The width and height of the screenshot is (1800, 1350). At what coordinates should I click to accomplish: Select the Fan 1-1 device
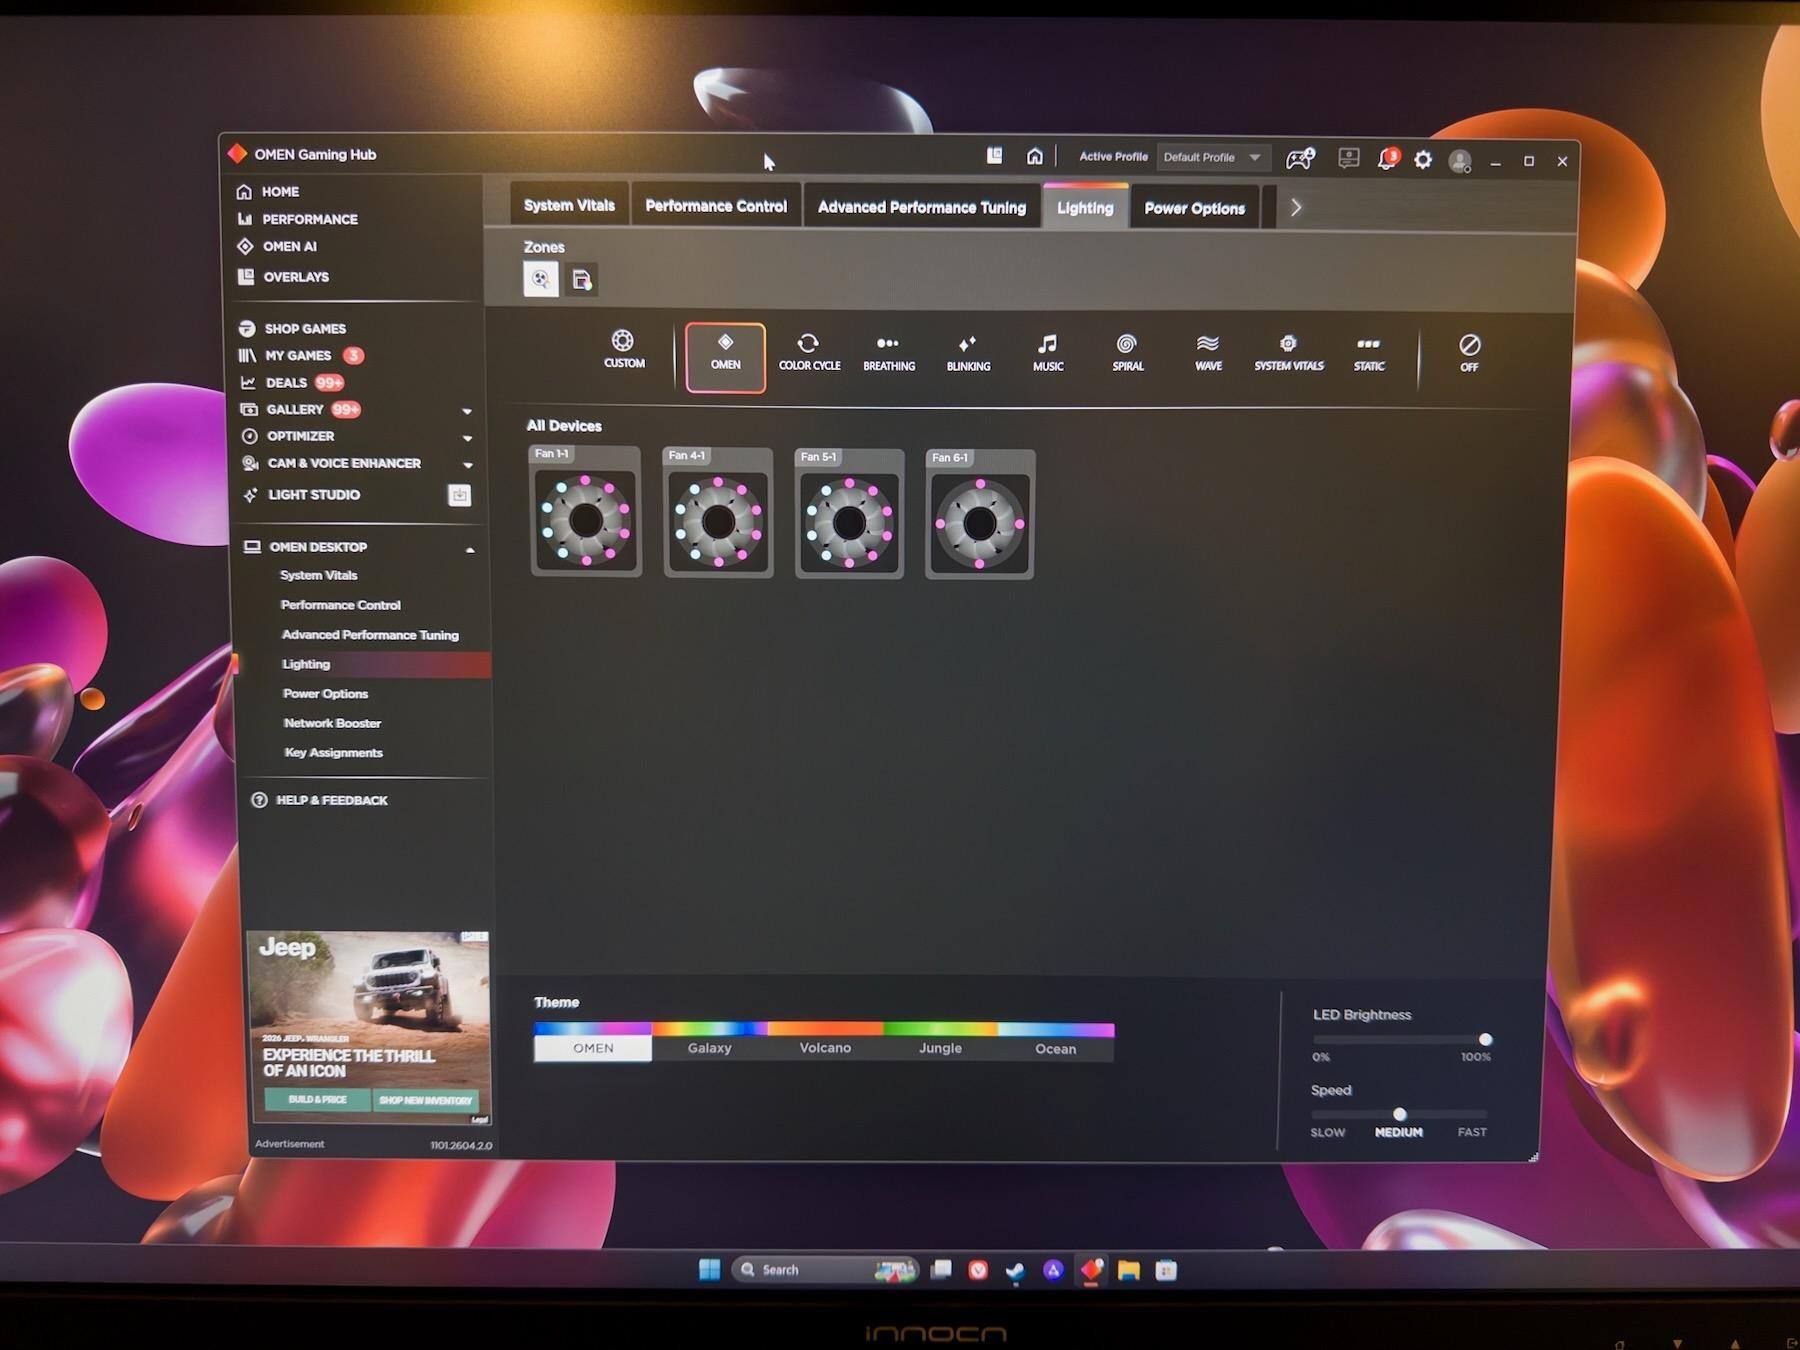585,511
